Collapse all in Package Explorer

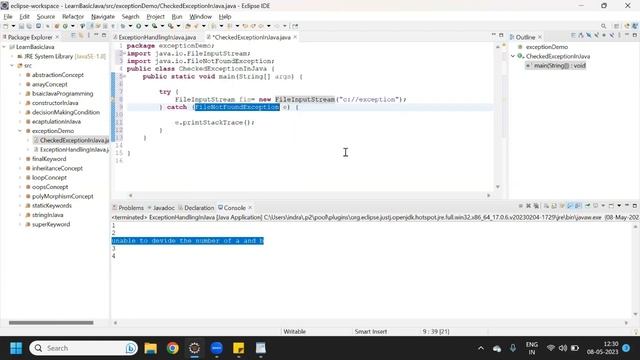[x=73, y=36]
